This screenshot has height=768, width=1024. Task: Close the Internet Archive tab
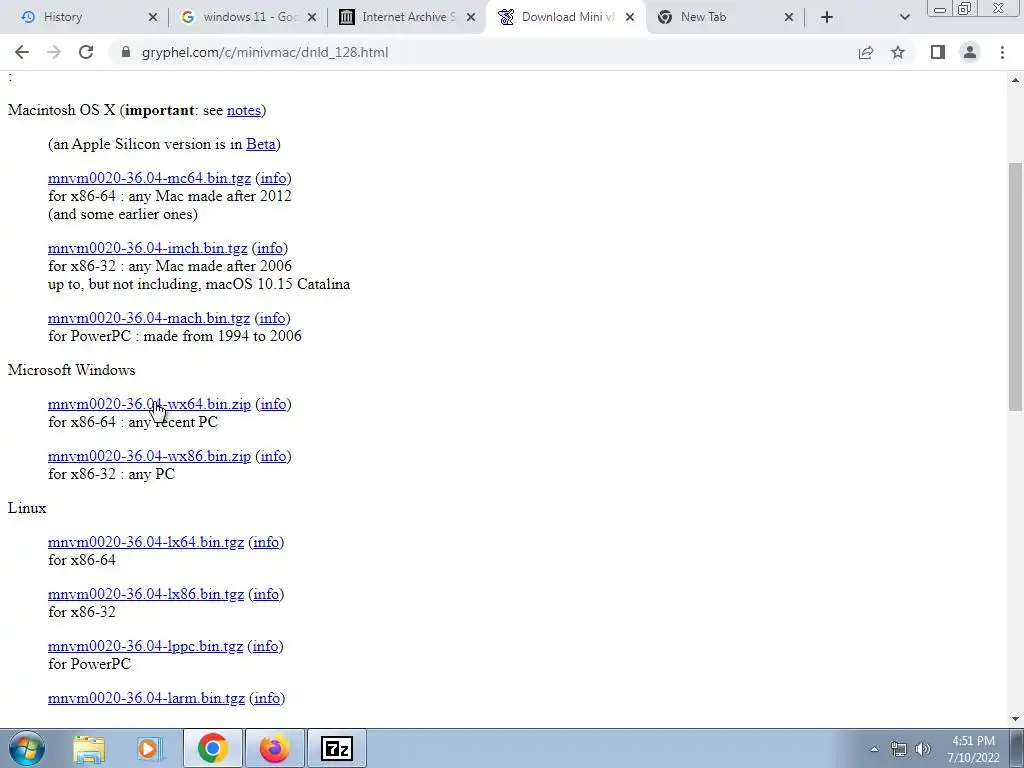pos(471,17)
